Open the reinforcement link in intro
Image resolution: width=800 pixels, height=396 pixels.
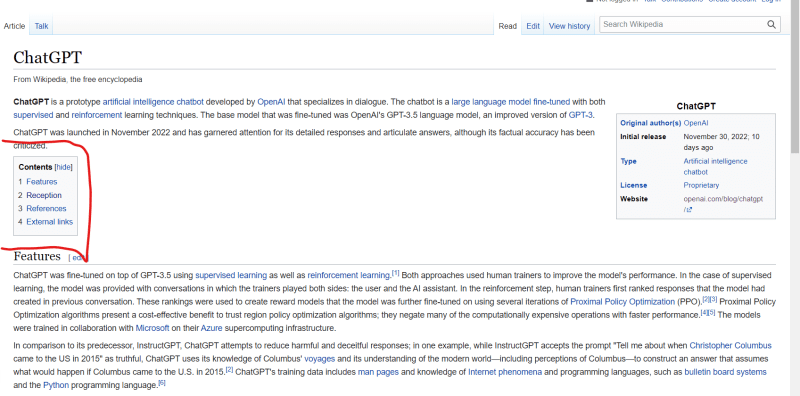pyautogui.click(x=97, y=115)
